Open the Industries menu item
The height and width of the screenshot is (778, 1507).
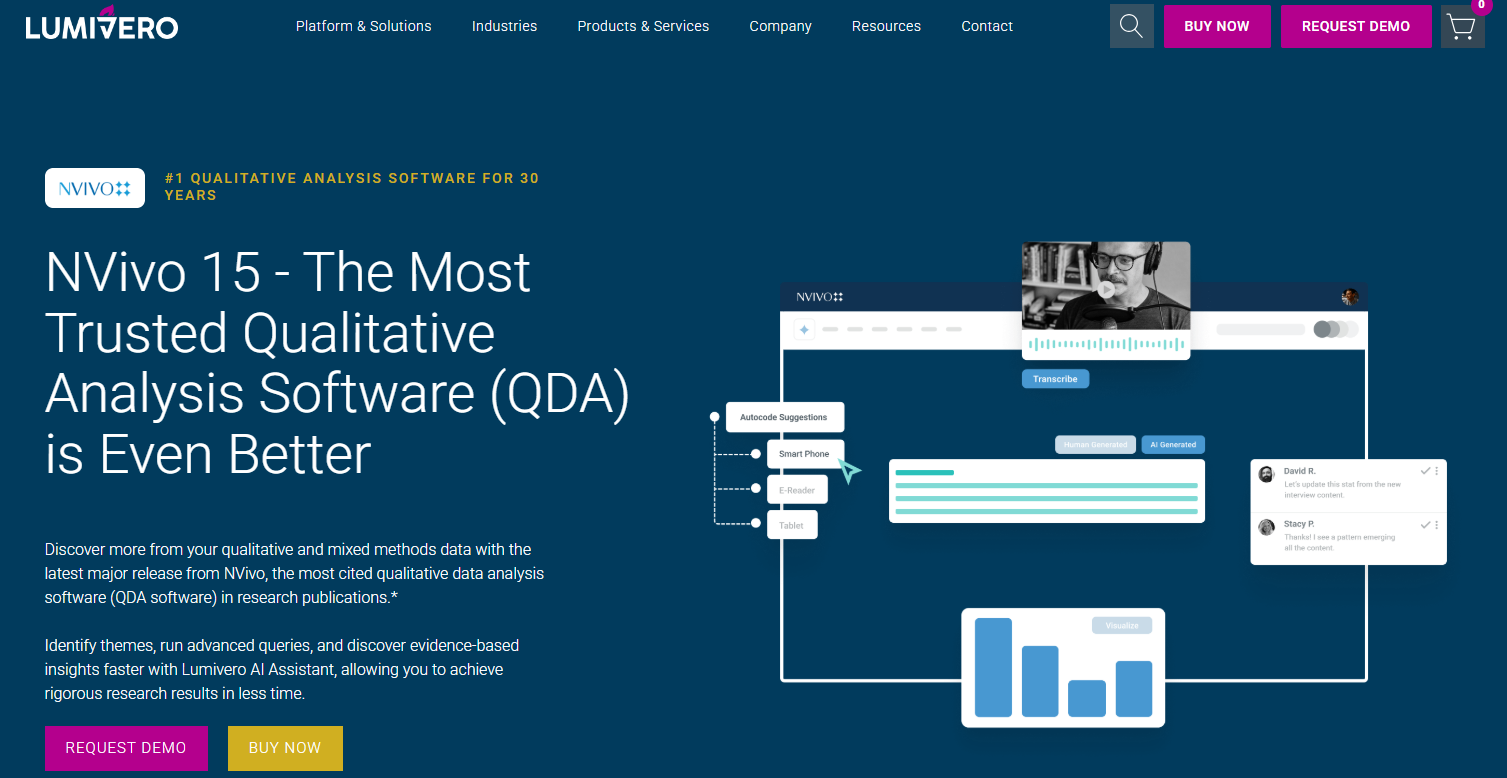504,26
